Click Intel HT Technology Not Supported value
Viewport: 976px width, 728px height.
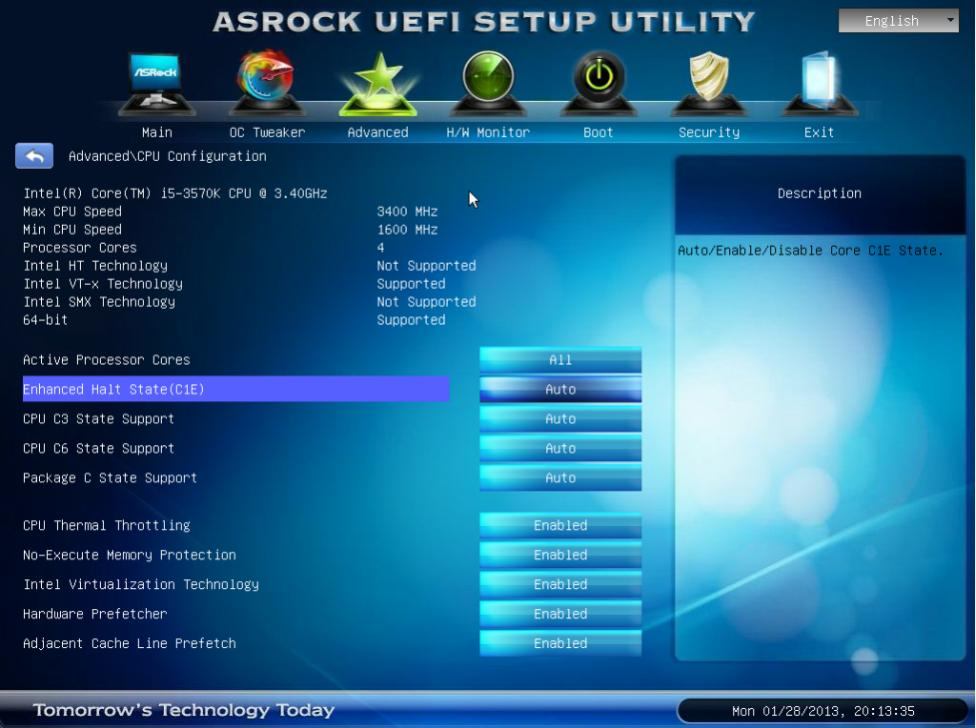(x=426, y=266)
